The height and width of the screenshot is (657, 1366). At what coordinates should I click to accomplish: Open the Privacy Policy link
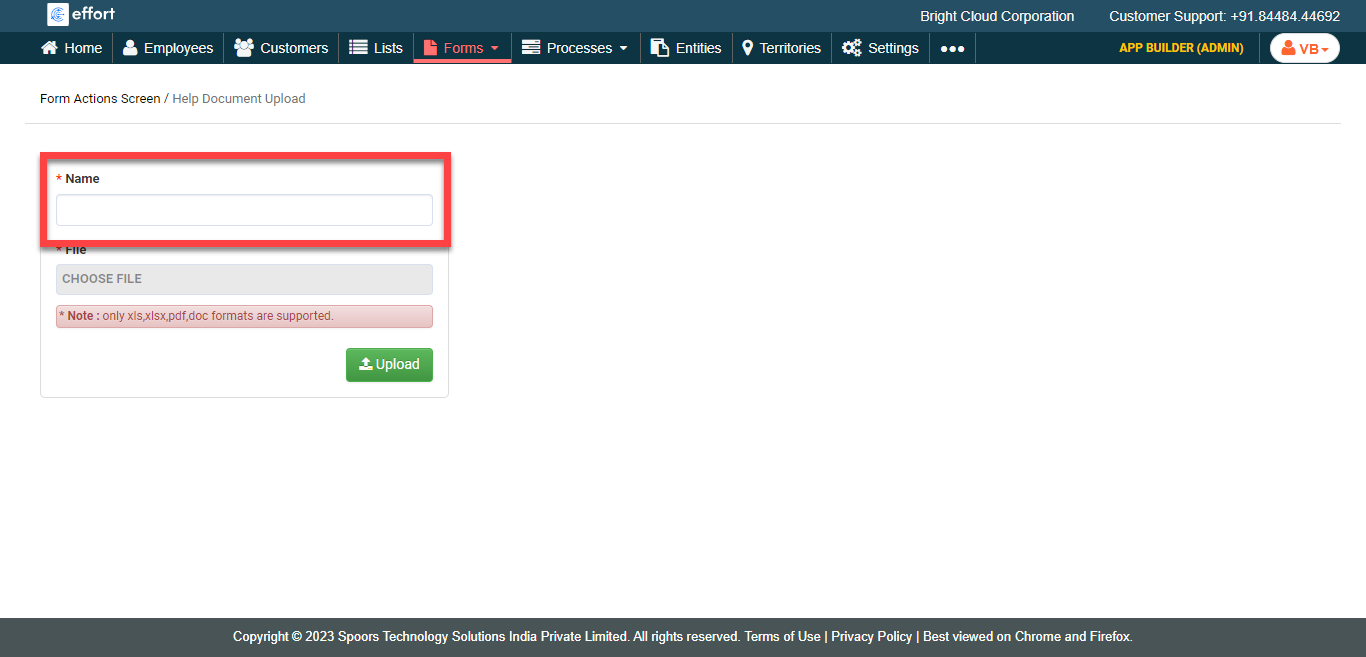[x=871, y=637]
